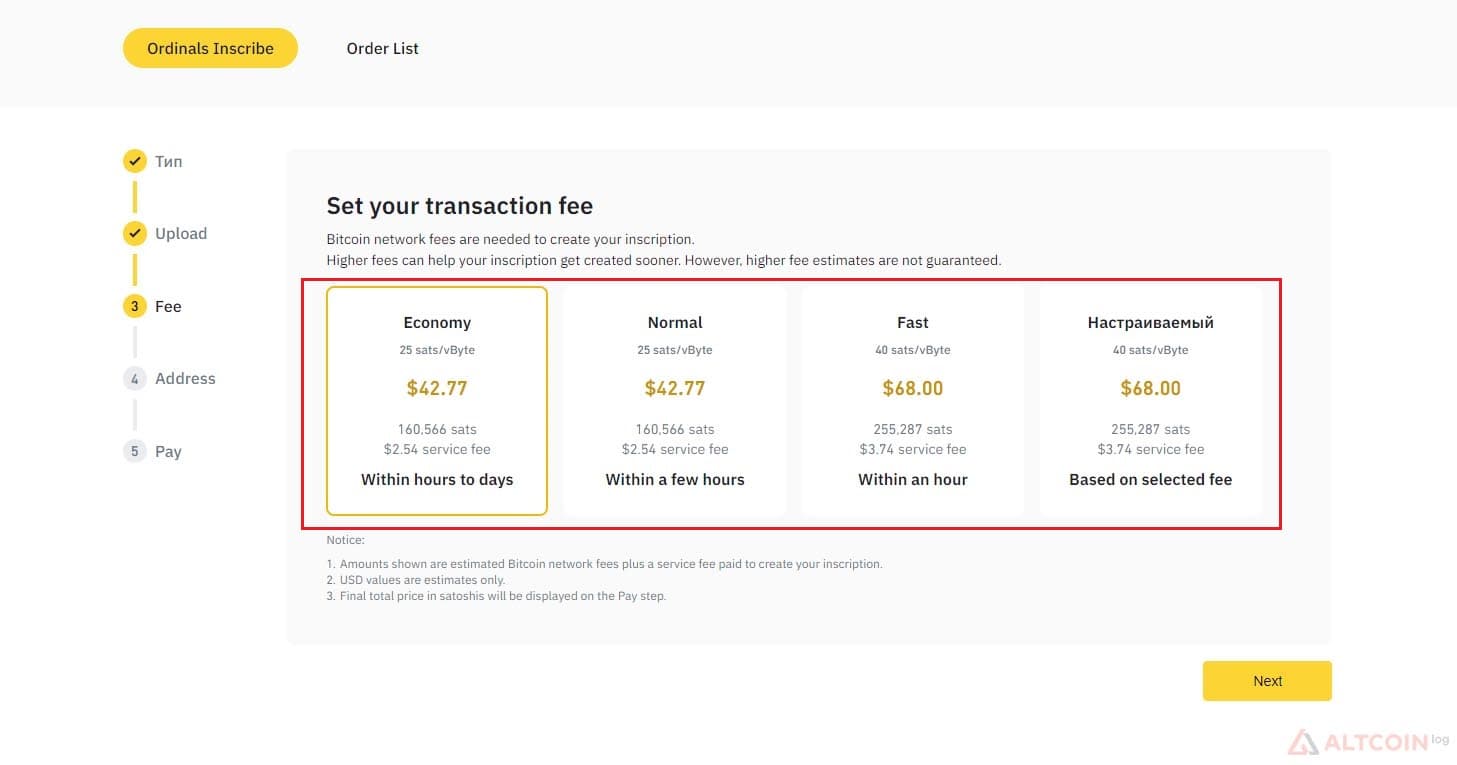Viewport: 1457px width, 765px height.
Task: Click the Тип step checkmark icon
Action: (135, 161)
